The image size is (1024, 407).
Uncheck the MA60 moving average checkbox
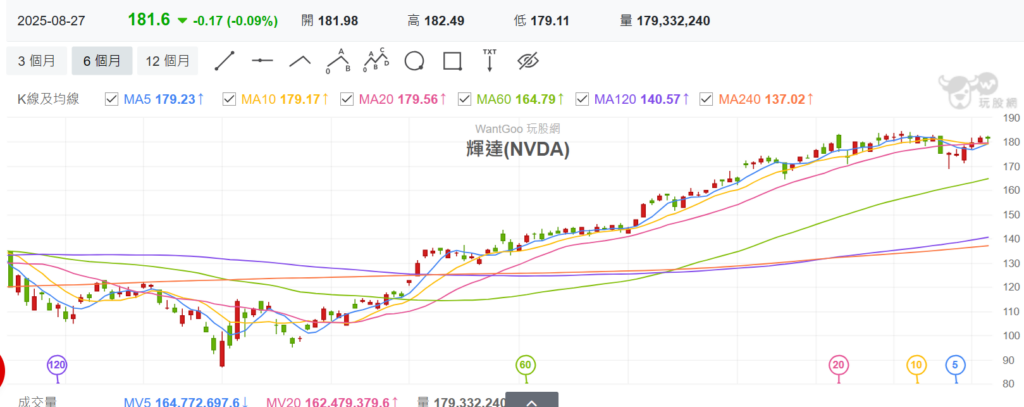[464, 99]
